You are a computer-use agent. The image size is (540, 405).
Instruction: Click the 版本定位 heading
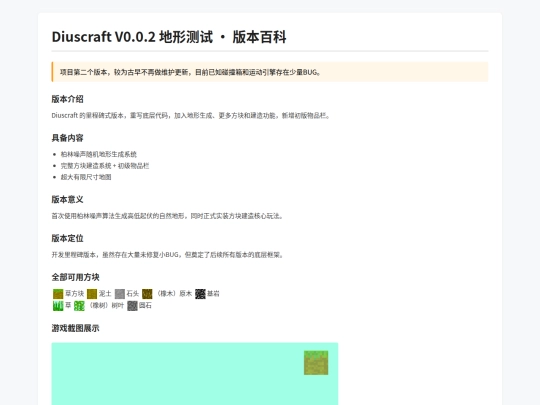point(68,238)
